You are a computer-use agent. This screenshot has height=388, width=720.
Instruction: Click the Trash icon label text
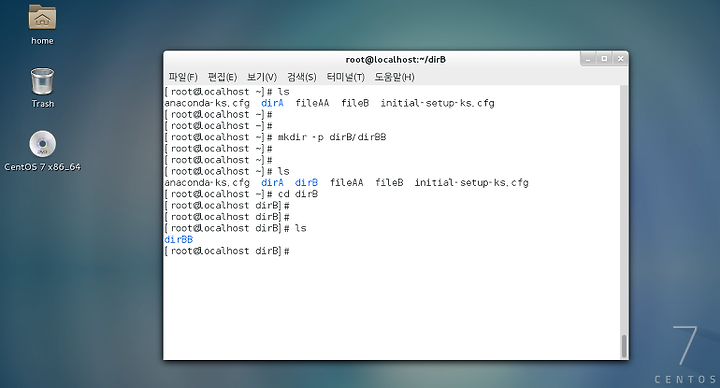pyautogui.click(x=43, y=104)
